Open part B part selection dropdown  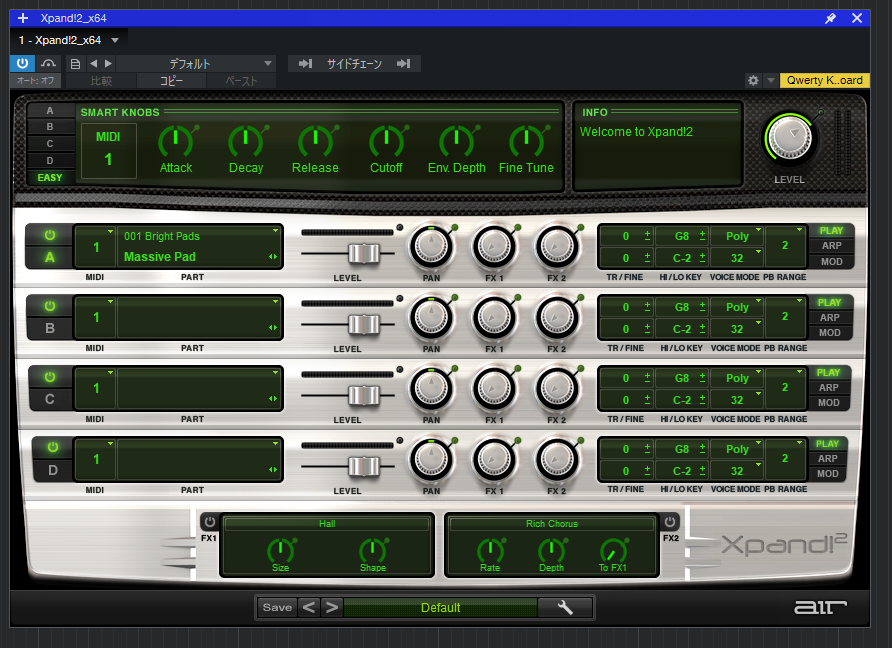200,317
